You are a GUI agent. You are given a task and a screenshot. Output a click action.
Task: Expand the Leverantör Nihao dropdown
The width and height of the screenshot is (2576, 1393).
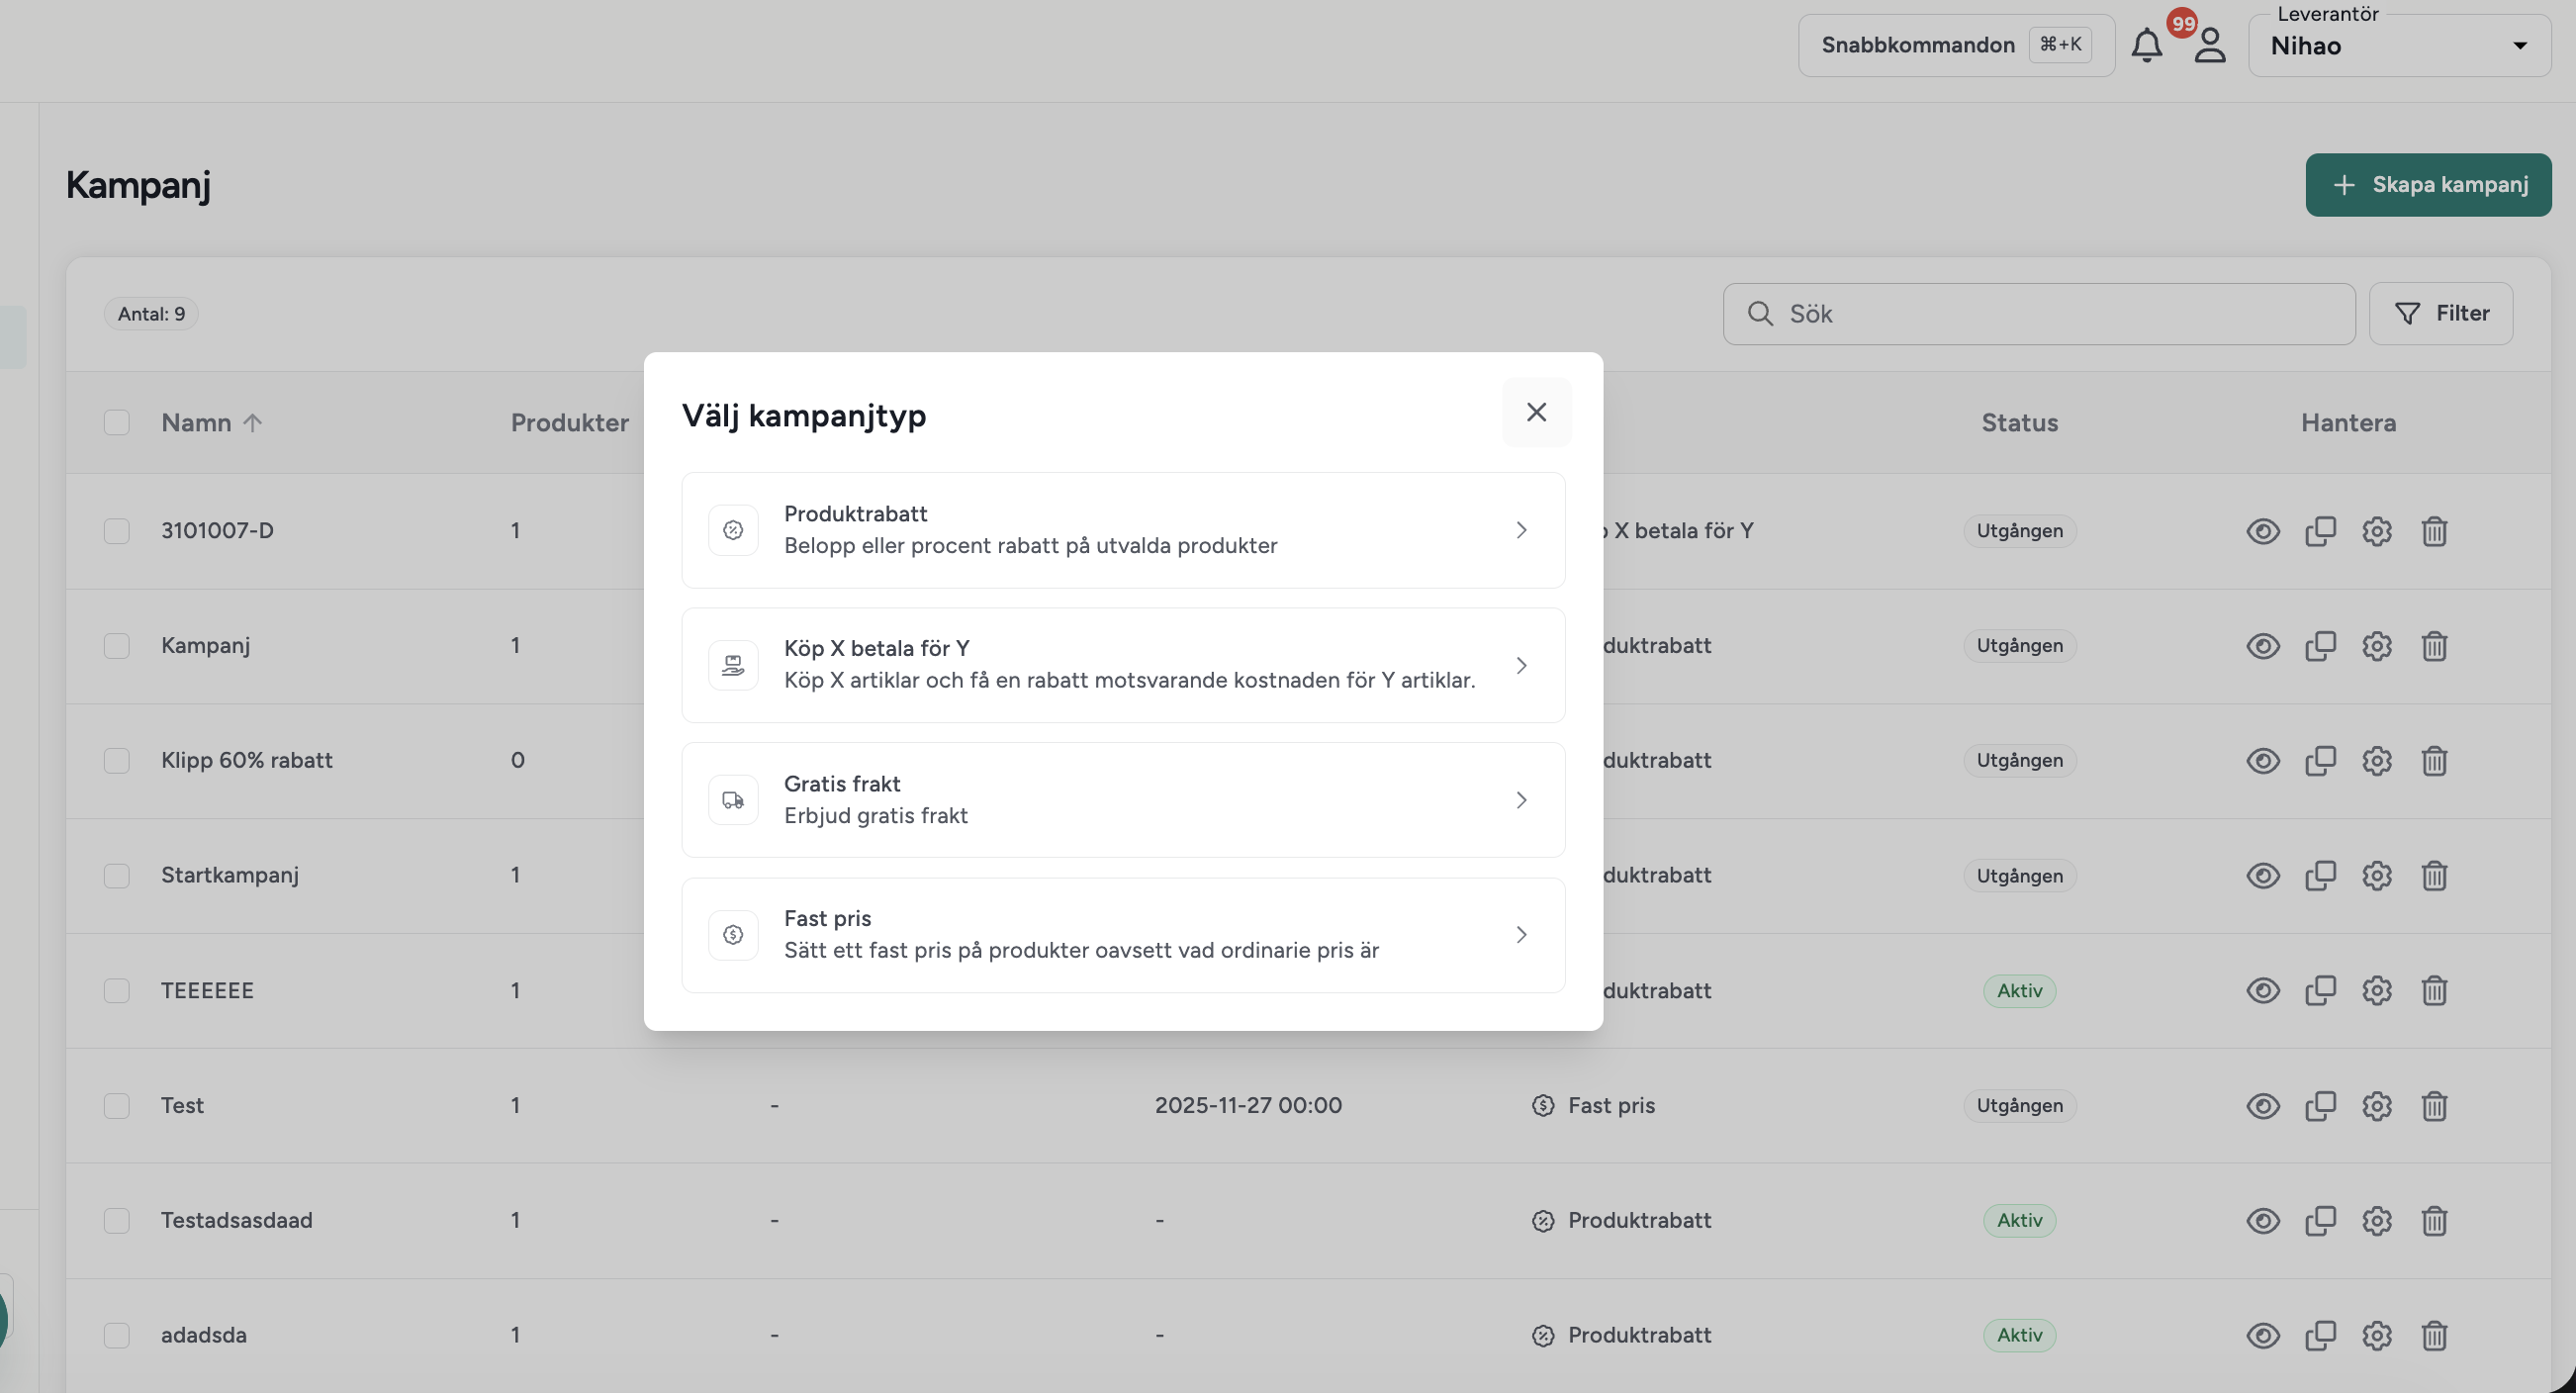(x=2399, y=46)
